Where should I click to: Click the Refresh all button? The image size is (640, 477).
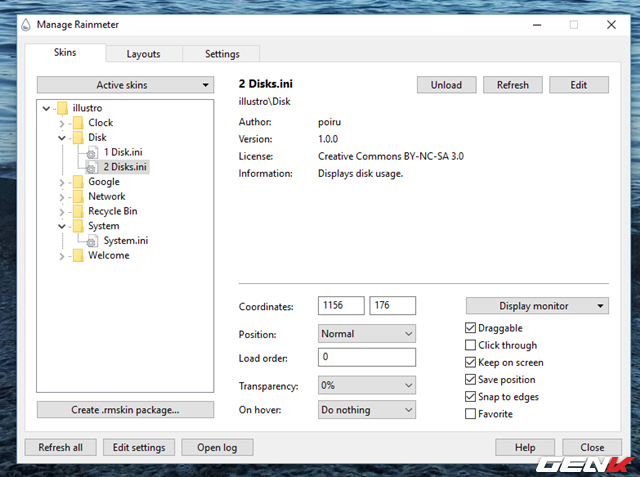[x=60, y=447]
